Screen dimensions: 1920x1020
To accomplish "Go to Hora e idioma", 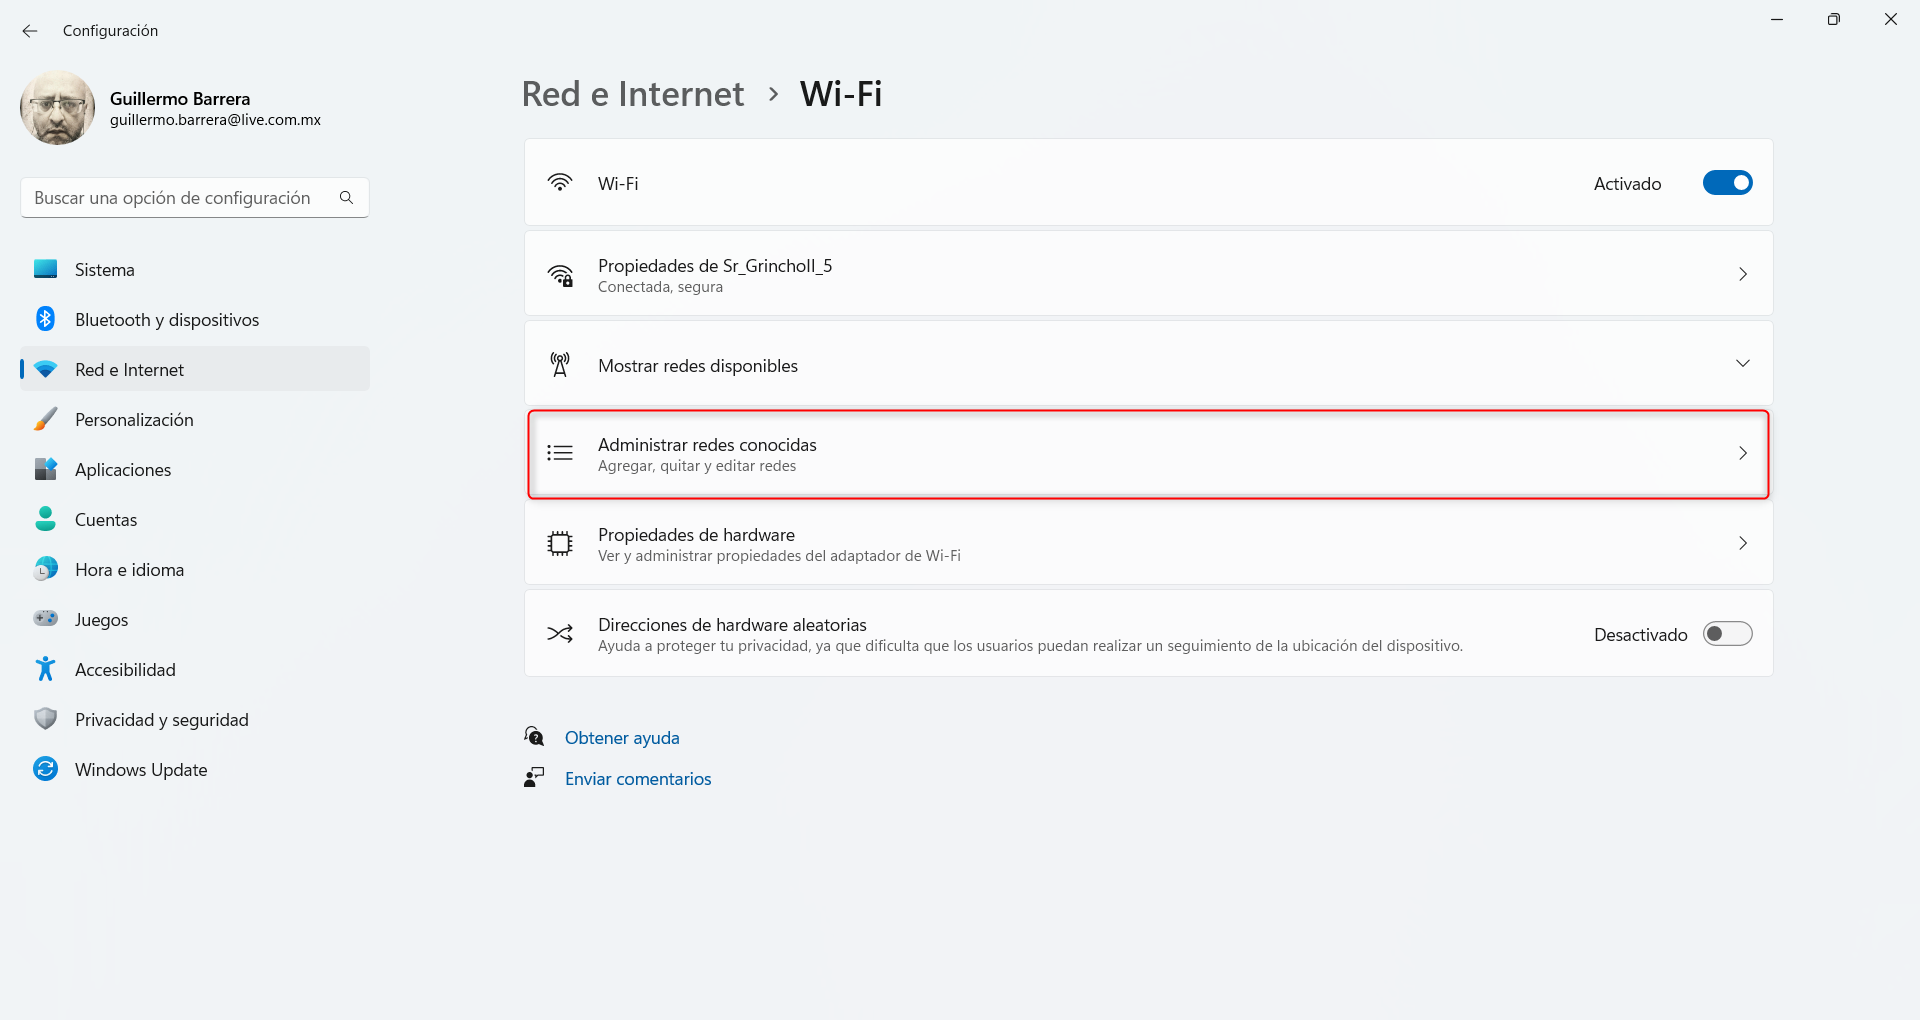I will tap(129, 570).
